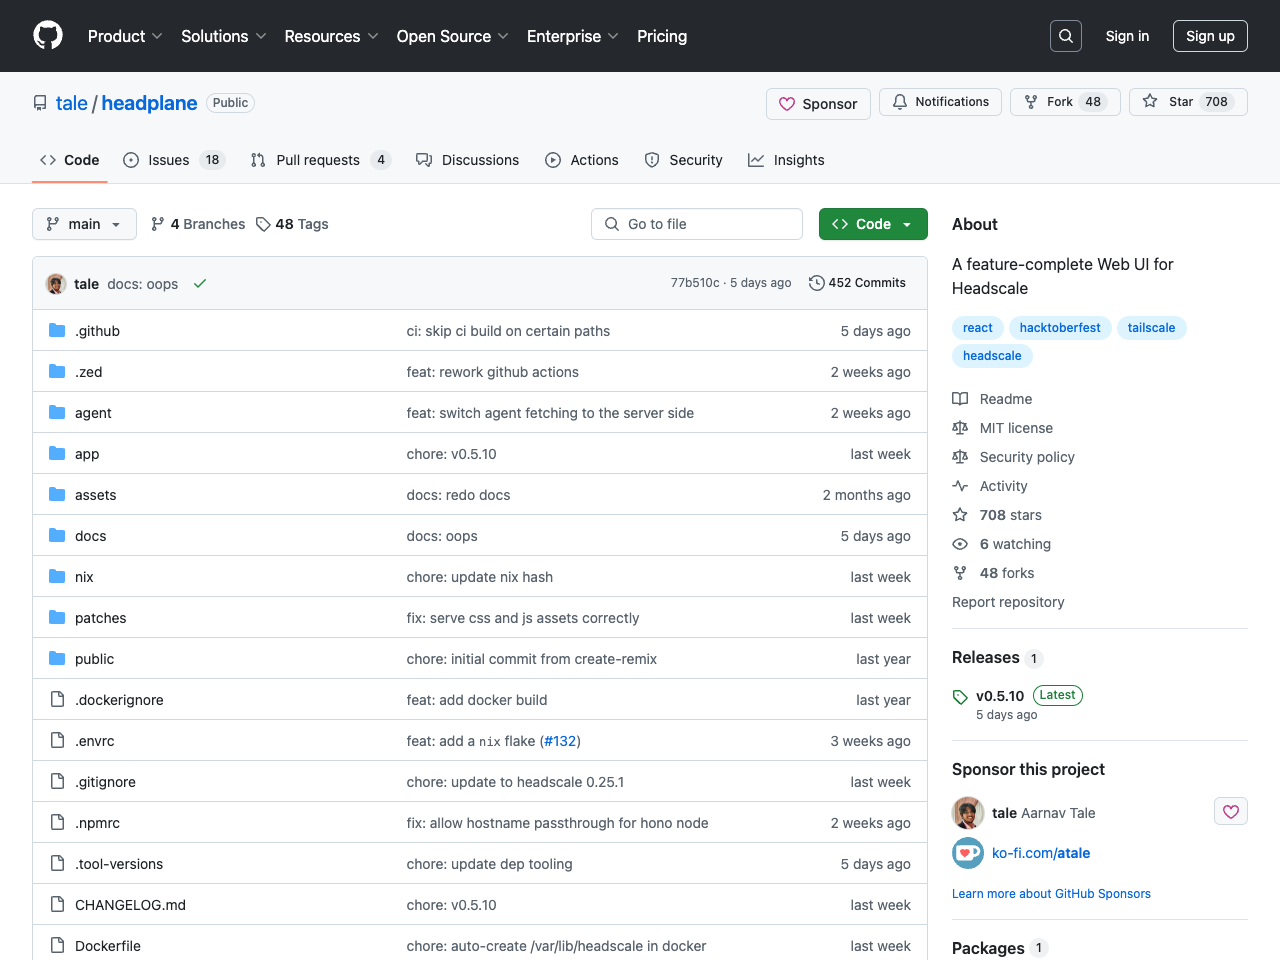The width and height of the screenshot is (1280, 960).
Task: Click the fork icon beside 48 forks
Action: point(960,573)
